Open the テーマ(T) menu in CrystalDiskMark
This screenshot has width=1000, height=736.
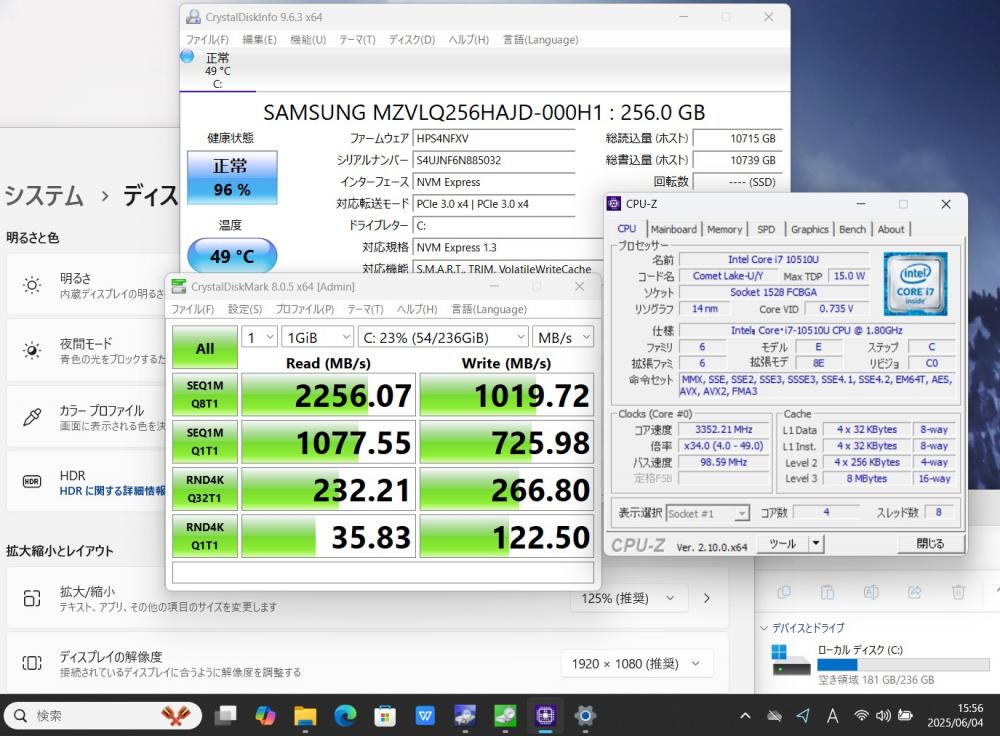point(365,309)
